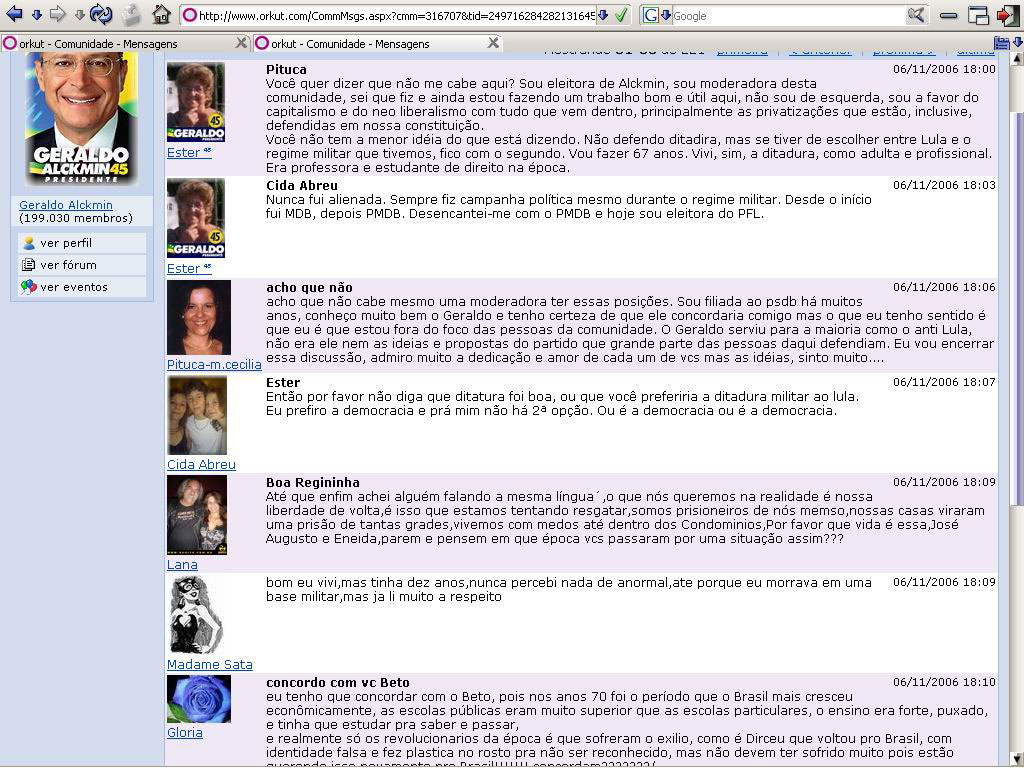1024x768 pixels.
Task: Open Lana's avatar photo
Action: coord(197,515)
